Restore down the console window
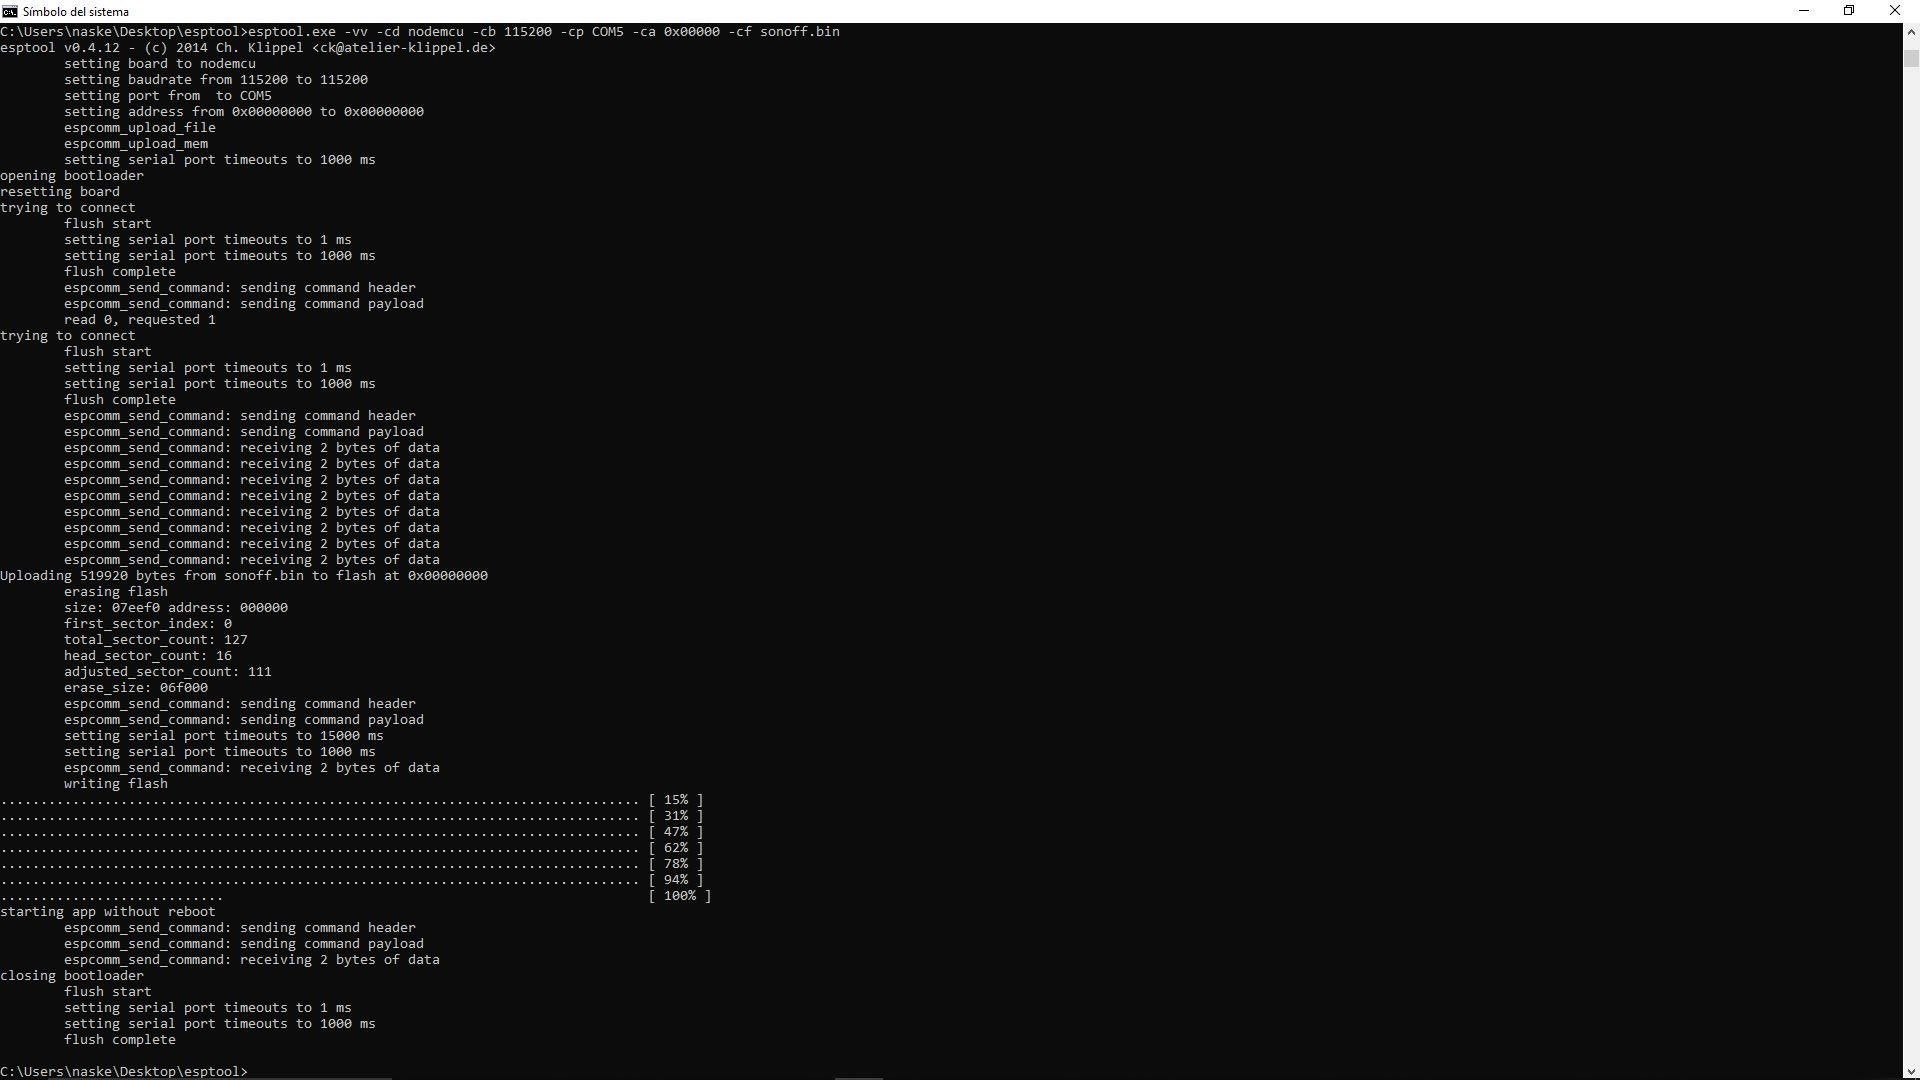The width and height of the screenshot is (1920, 1080). (1849, 11)
